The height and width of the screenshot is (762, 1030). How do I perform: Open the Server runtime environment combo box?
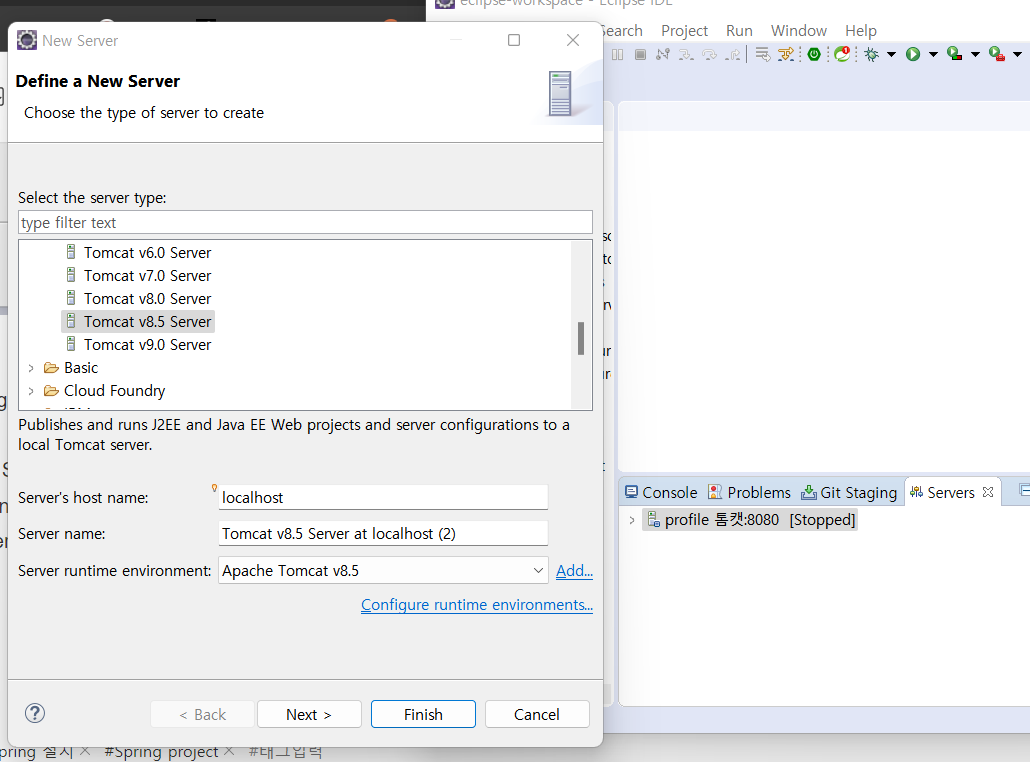point(383,570)
